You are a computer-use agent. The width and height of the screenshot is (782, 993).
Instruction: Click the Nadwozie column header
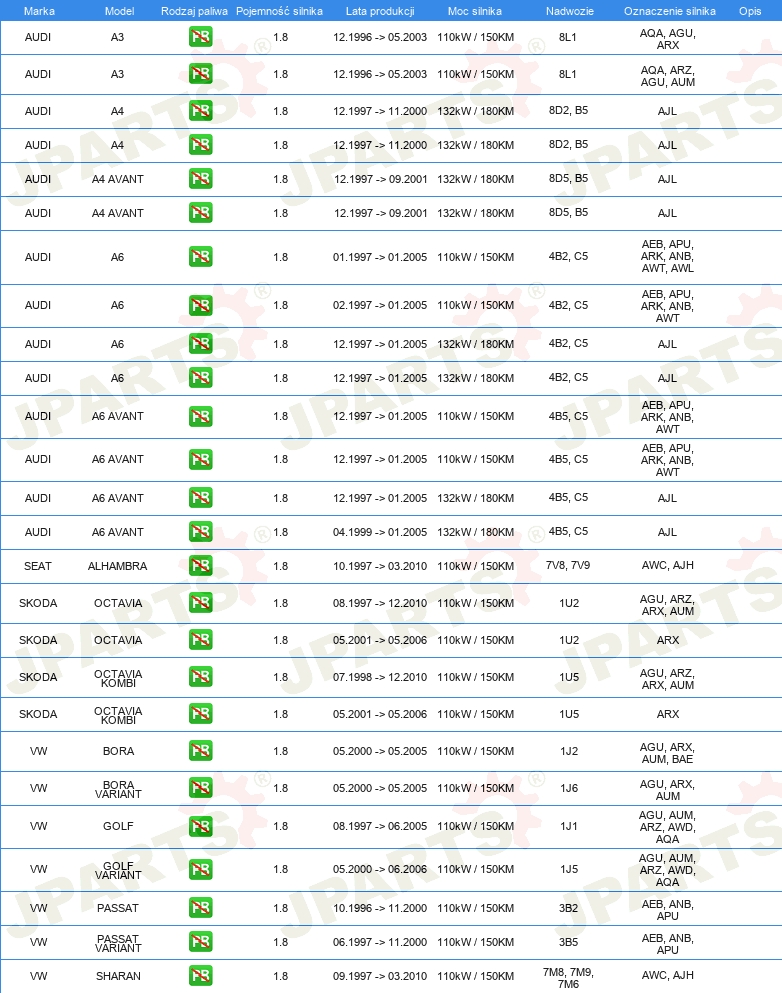pos(569,11)
